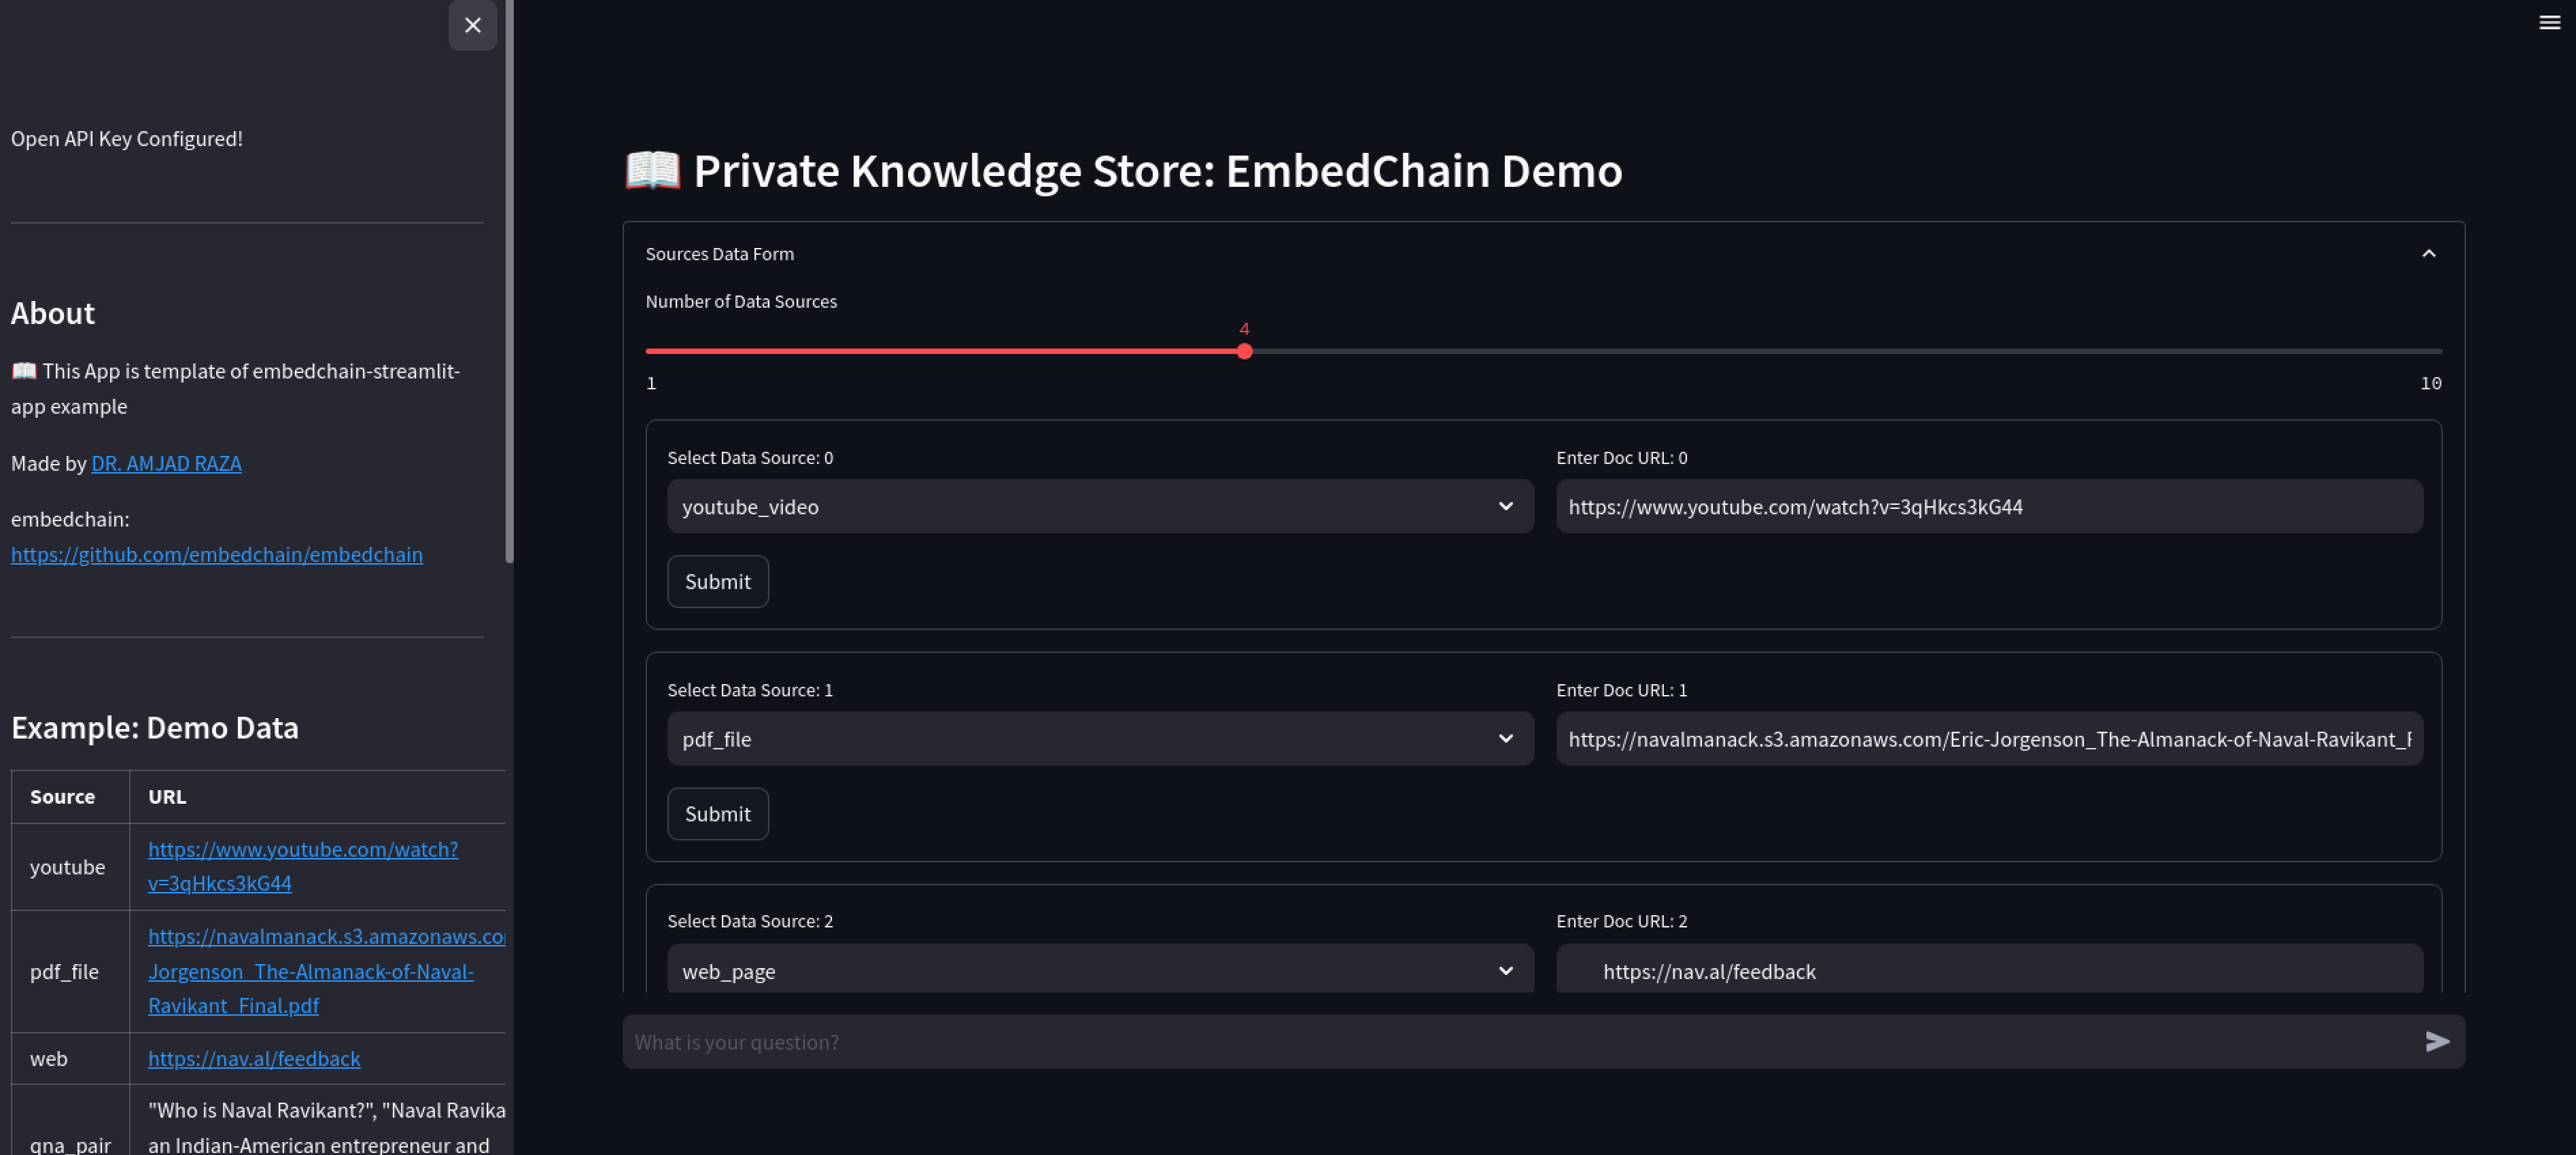Click the Doc URL 1 input field
The image size is (2576, 1155).
(1988, 739)
